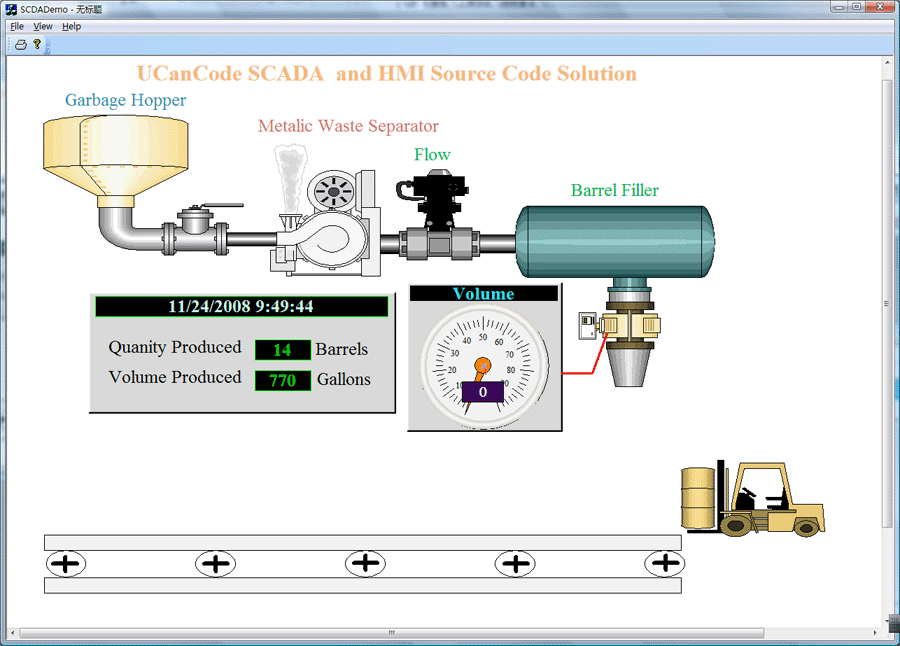The height and width of the screenshot is (646, 900).
Task: Click the date and time display bar
Action: [241, 307]
